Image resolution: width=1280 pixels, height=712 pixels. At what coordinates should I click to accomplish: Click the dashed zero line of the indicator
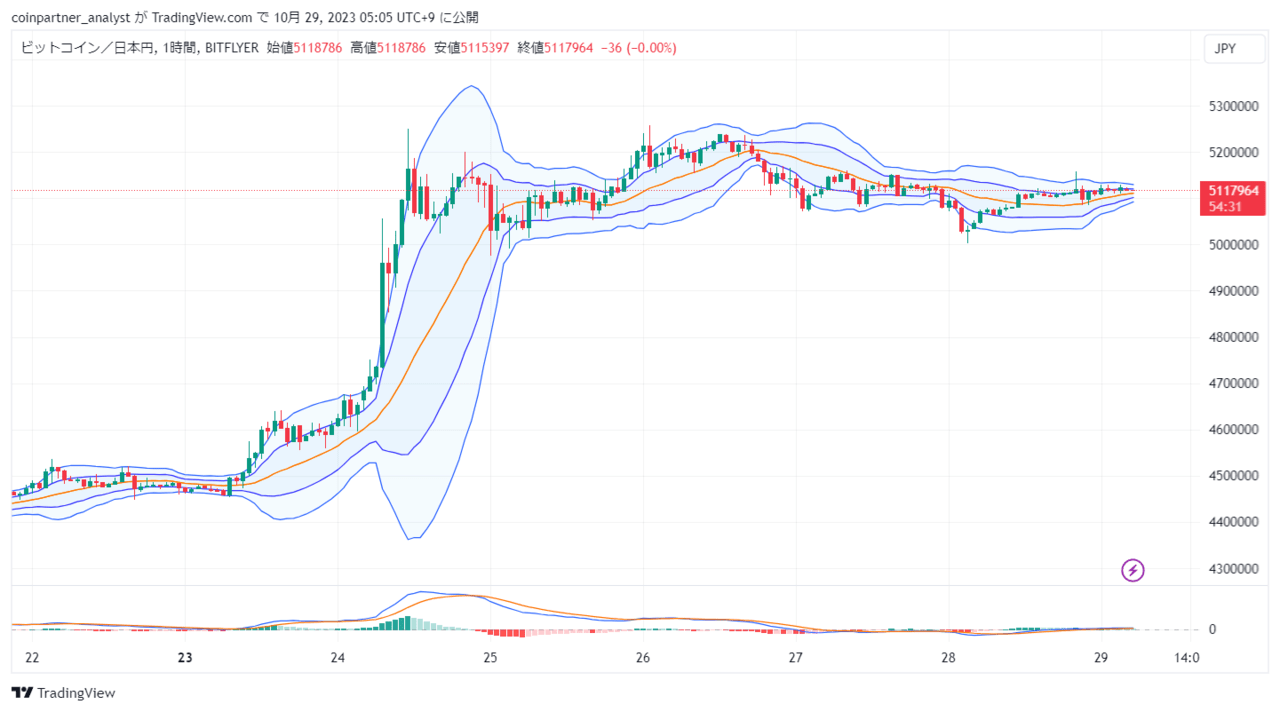click(x=1160, y=629)
